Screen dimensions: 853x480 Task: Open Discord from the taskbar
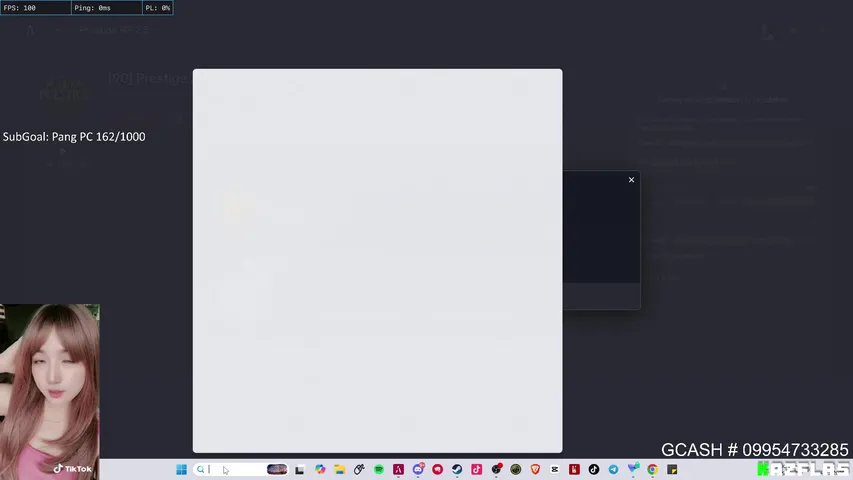click(418, 469)
